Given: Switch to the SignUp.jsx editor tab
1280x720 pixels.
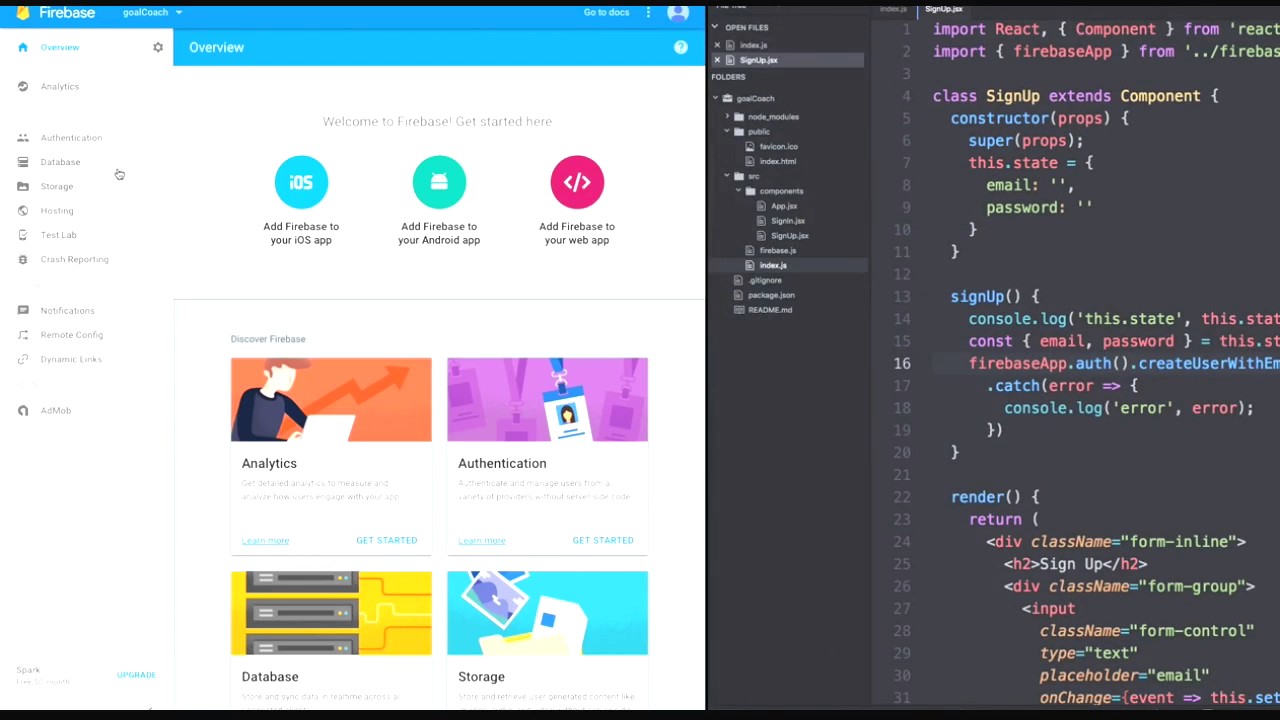Looking at the screenshot, I should 944,9.
